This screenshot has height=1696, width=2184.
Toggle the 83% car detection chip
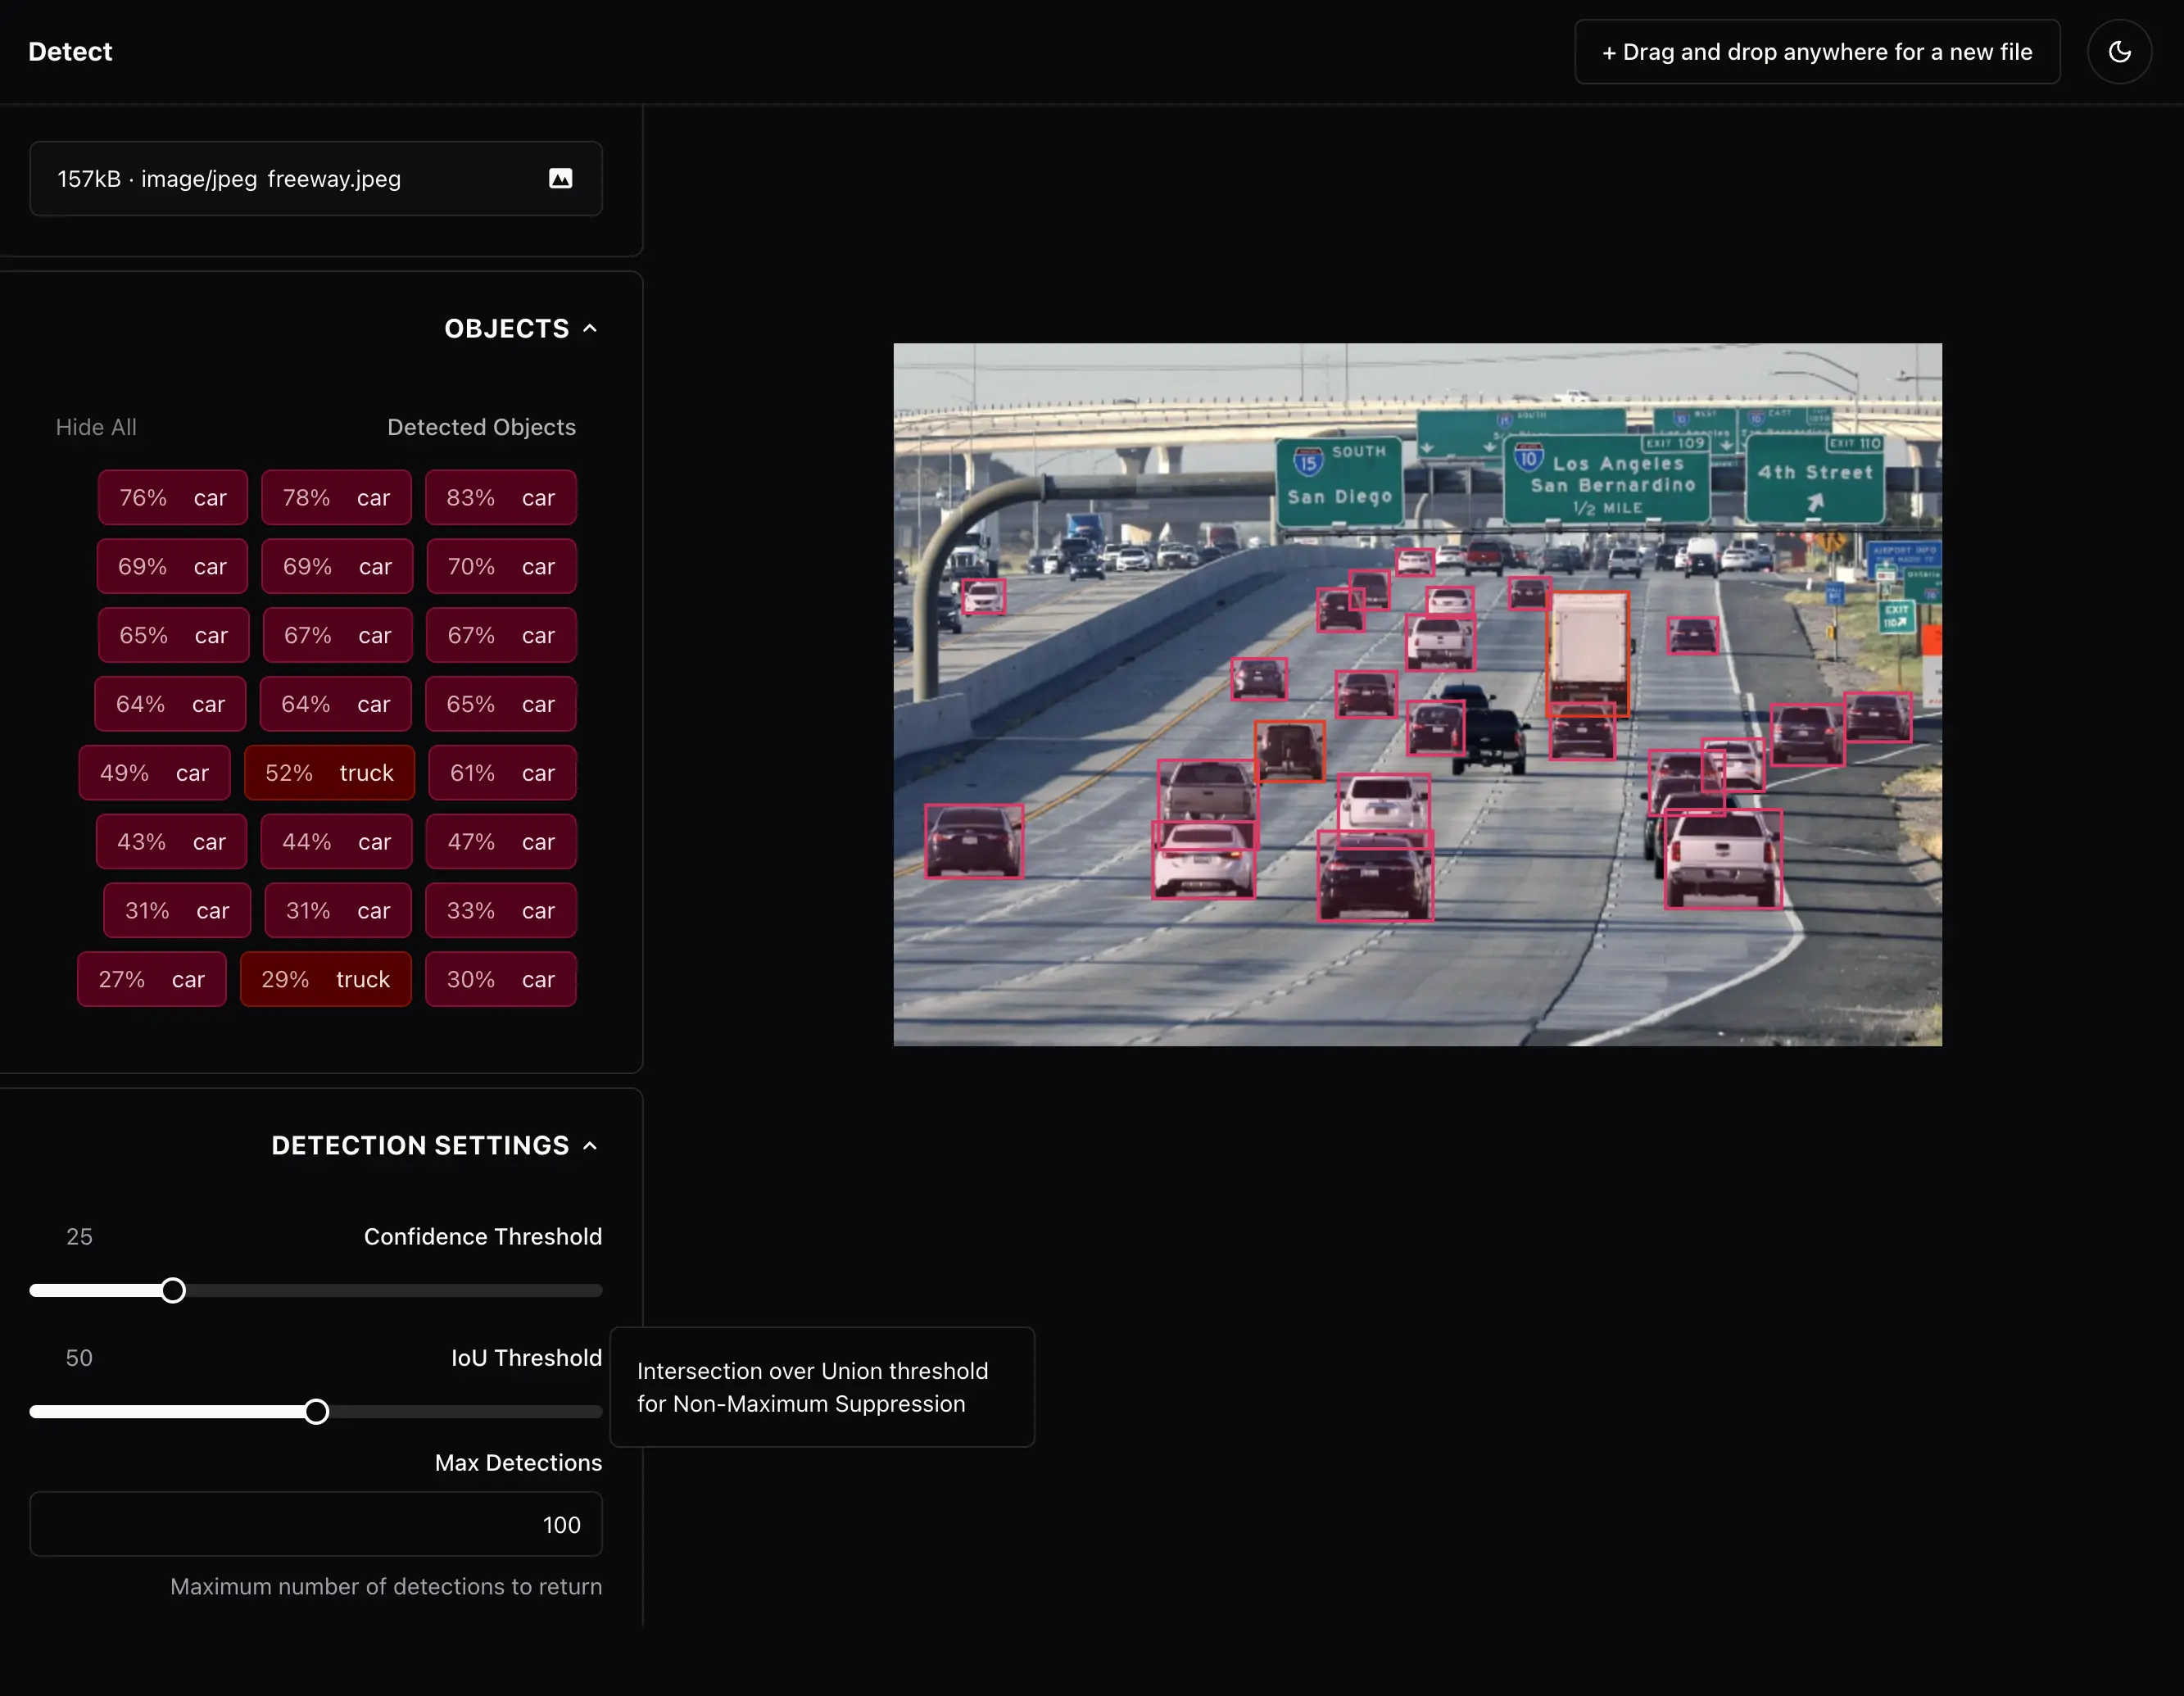[x=500, y=498]
